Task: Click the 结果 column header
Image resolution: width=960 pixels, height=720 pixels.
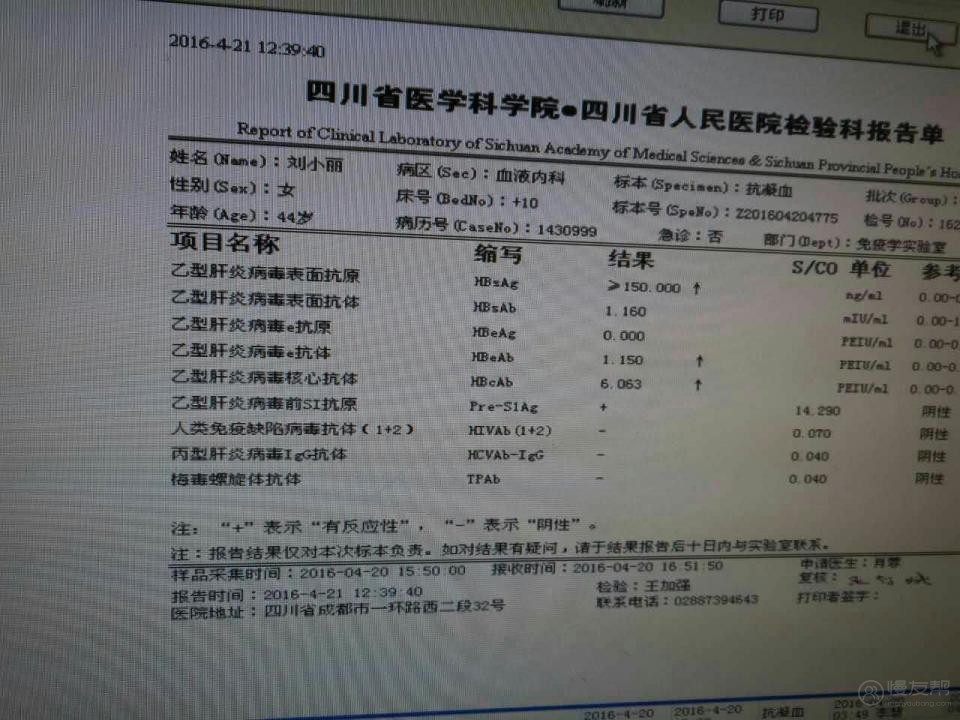Action: (x=631, y=260)
